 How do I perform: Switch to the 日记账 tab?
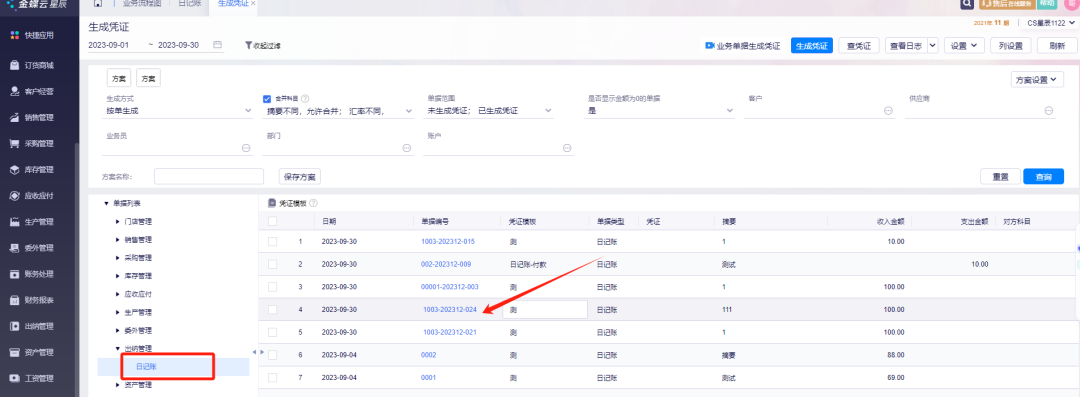tap(189, 4)
